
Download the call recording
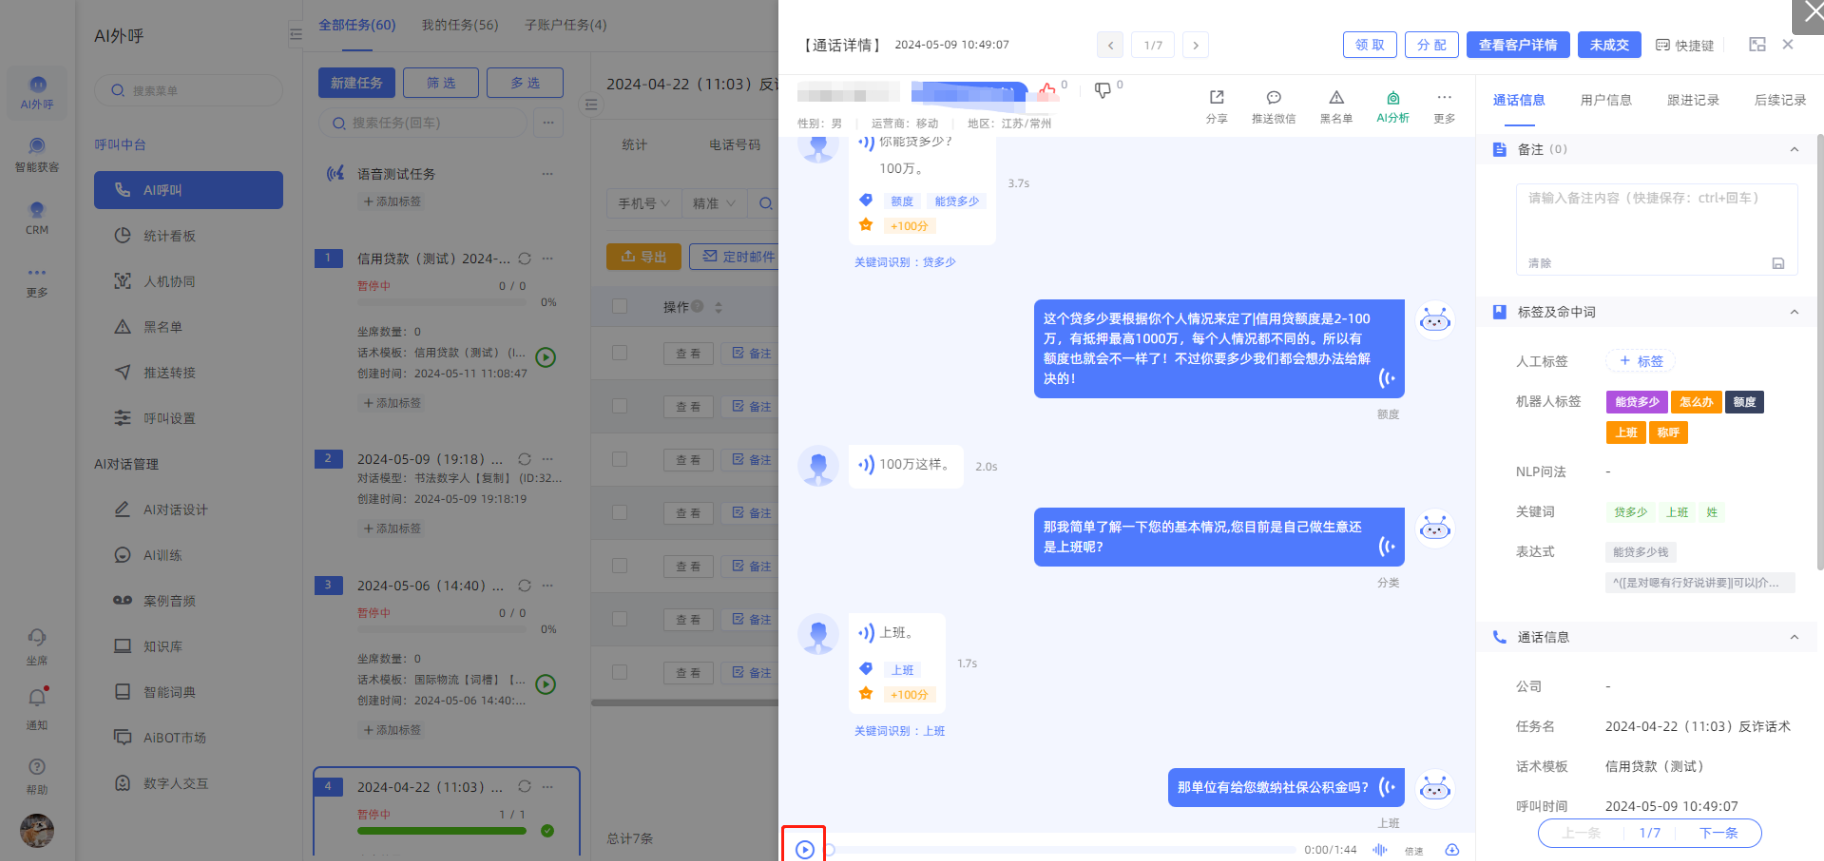click(x=1452, y=850)
